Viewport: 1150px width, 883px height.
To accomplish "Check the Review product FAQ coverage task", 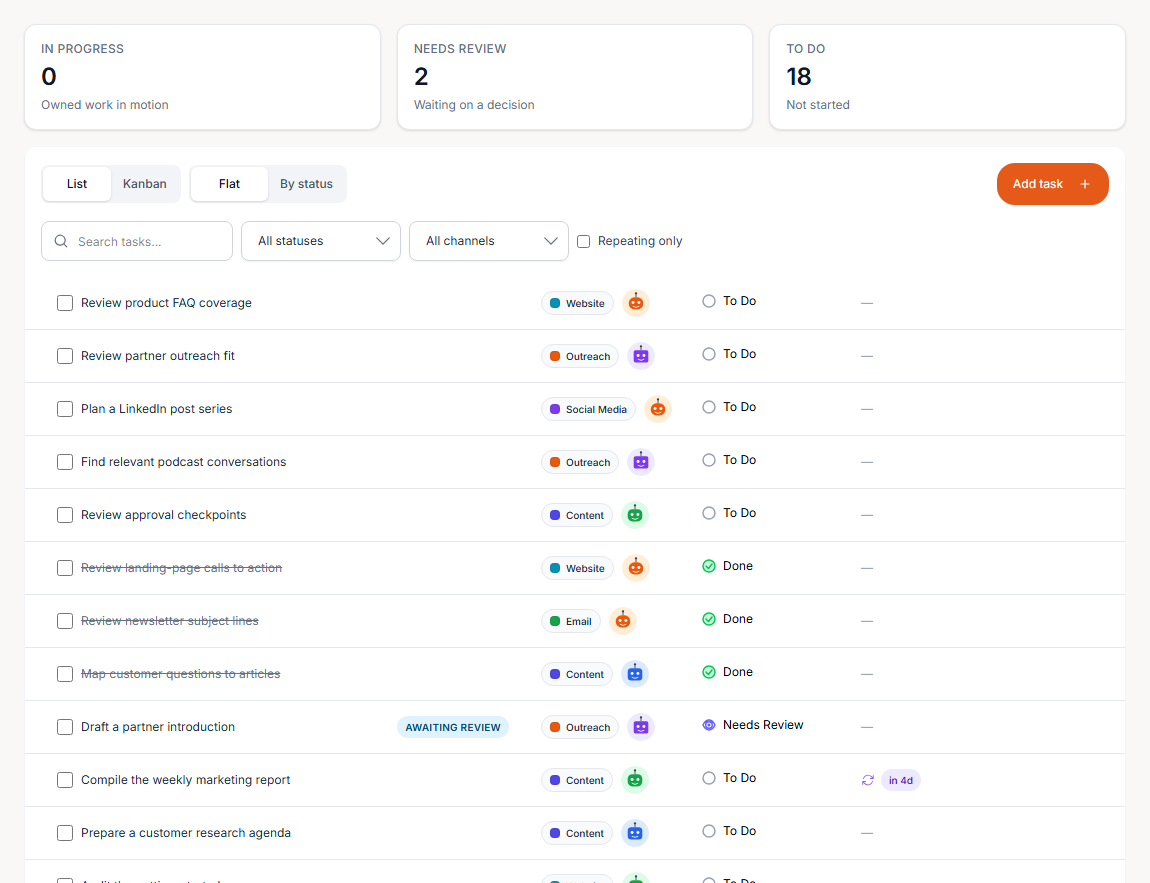I will click(x=65, y=303).
